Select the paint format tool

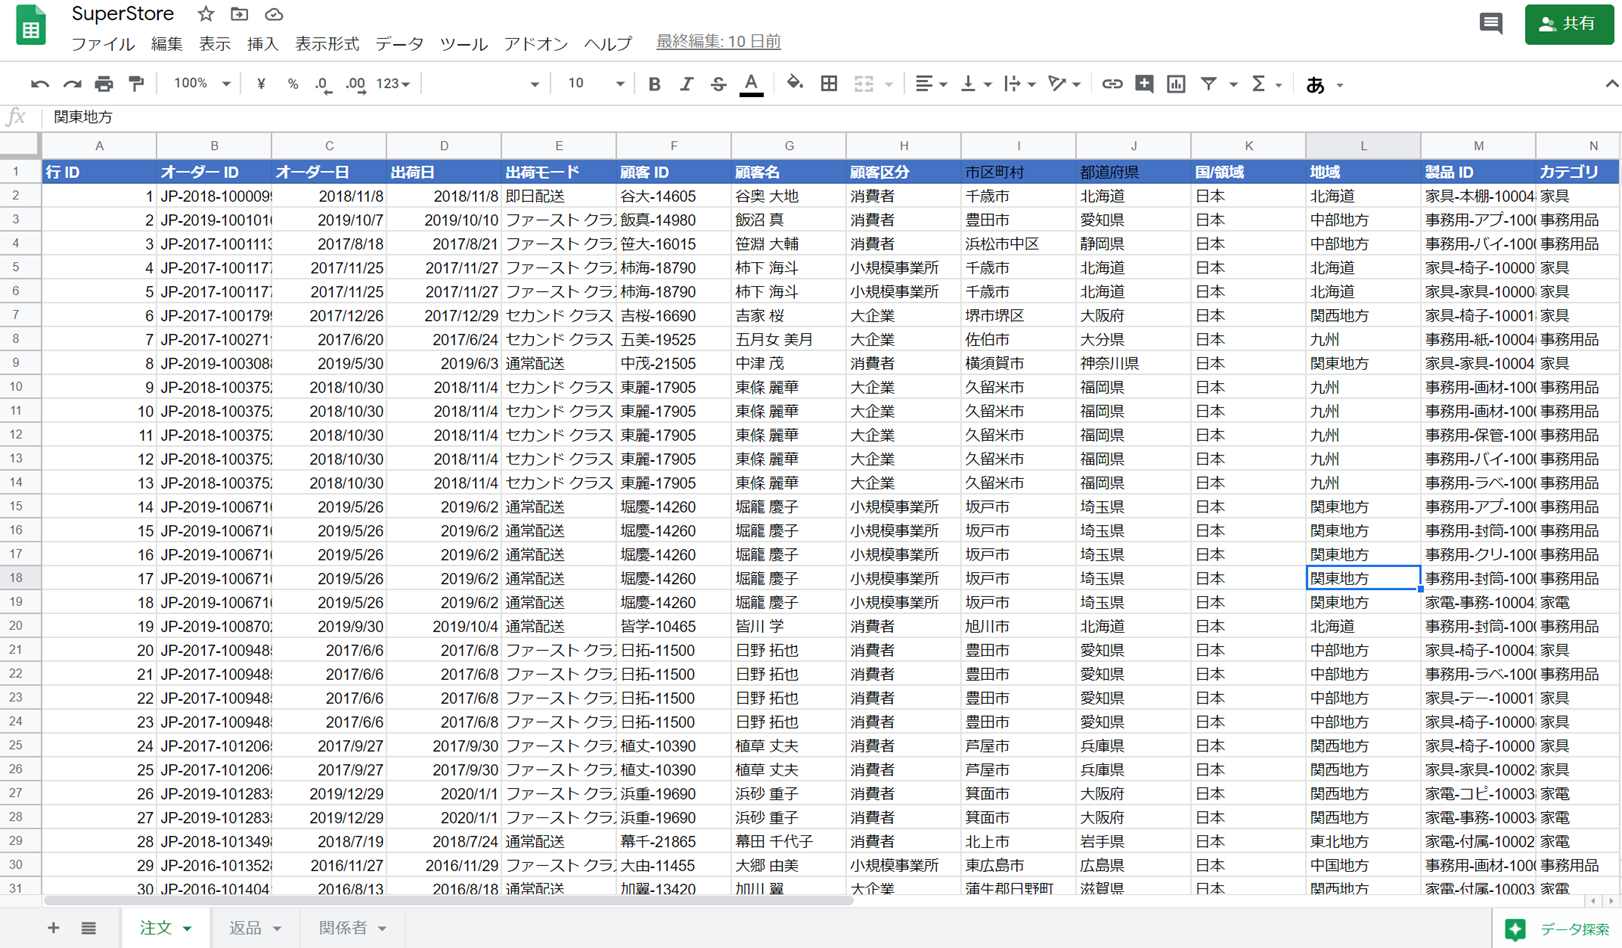[x=136, y=84]
